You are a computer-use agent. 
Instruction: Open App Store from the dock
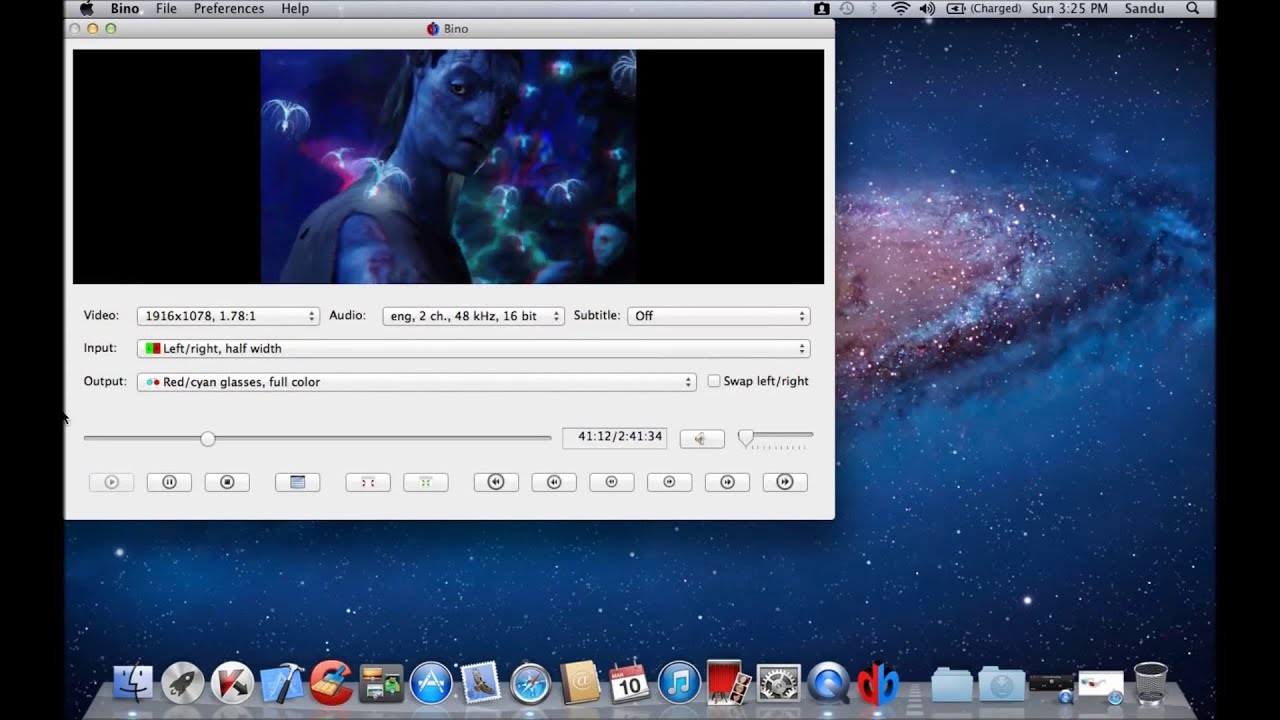[x=431, y=683]
